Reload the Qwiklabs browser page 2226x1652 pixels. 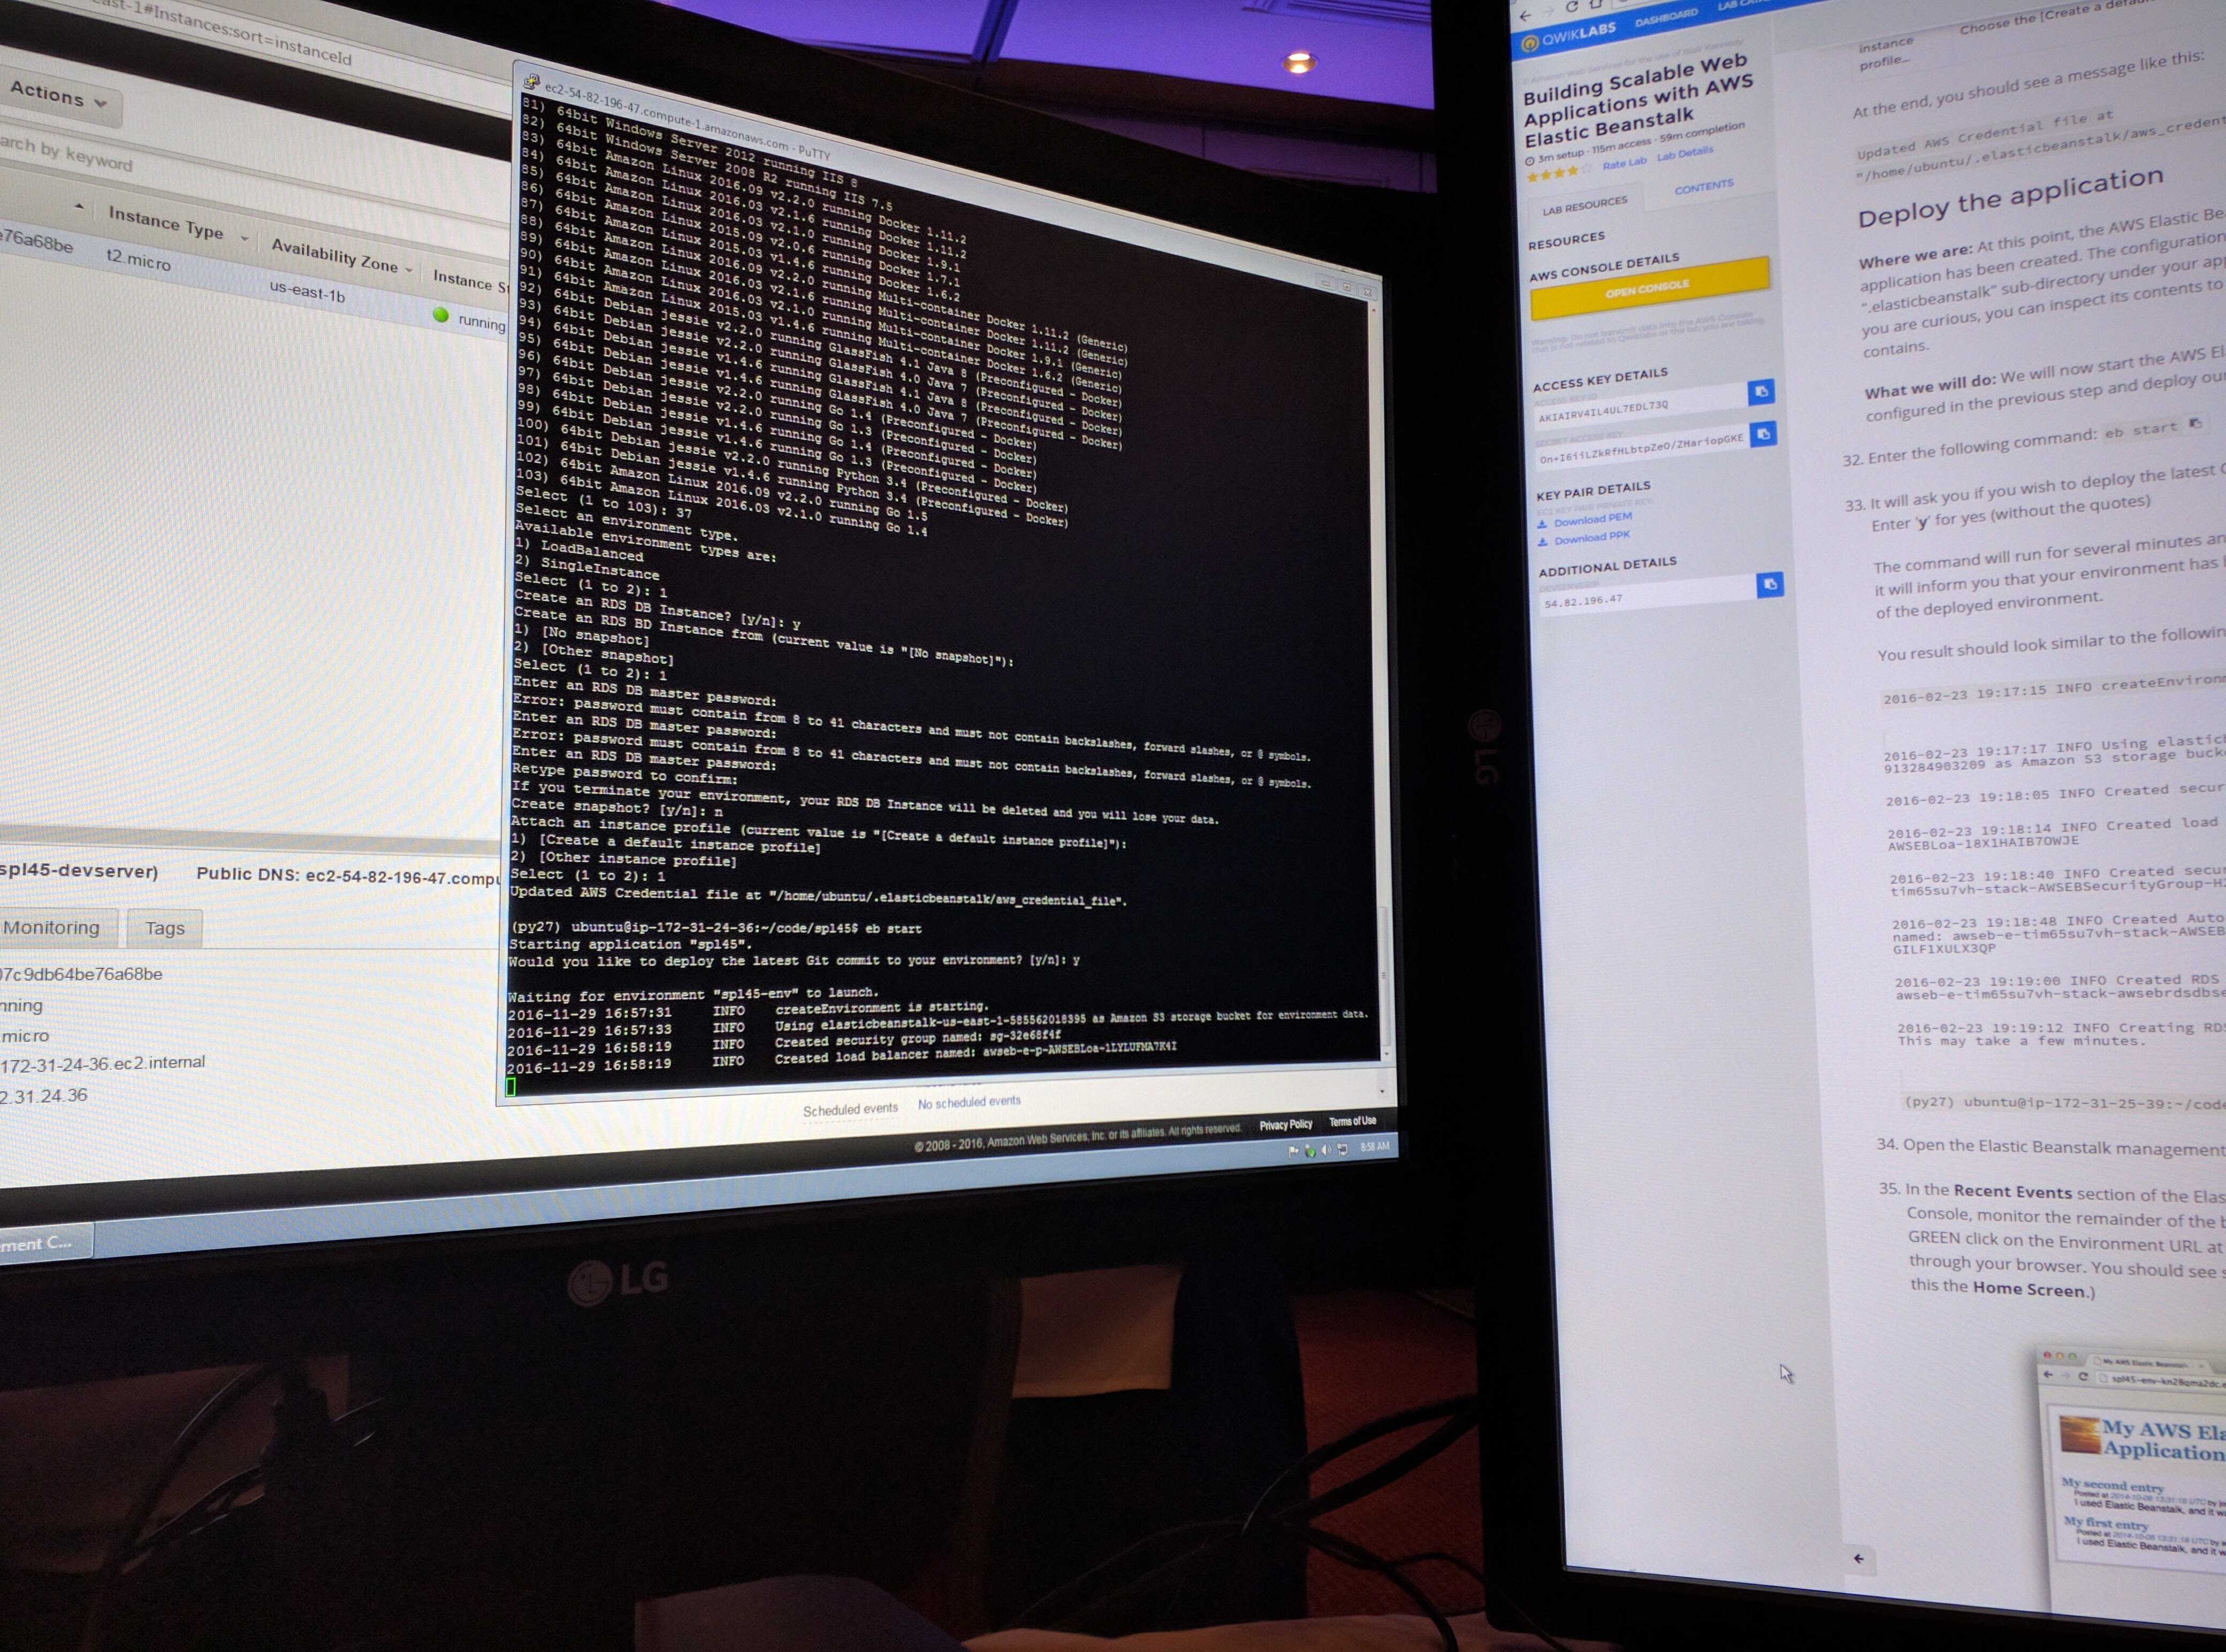1571,7
